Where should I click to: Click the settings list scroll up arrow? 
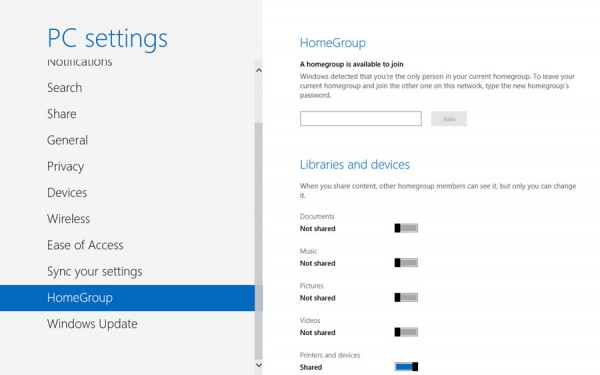point(259,70)
